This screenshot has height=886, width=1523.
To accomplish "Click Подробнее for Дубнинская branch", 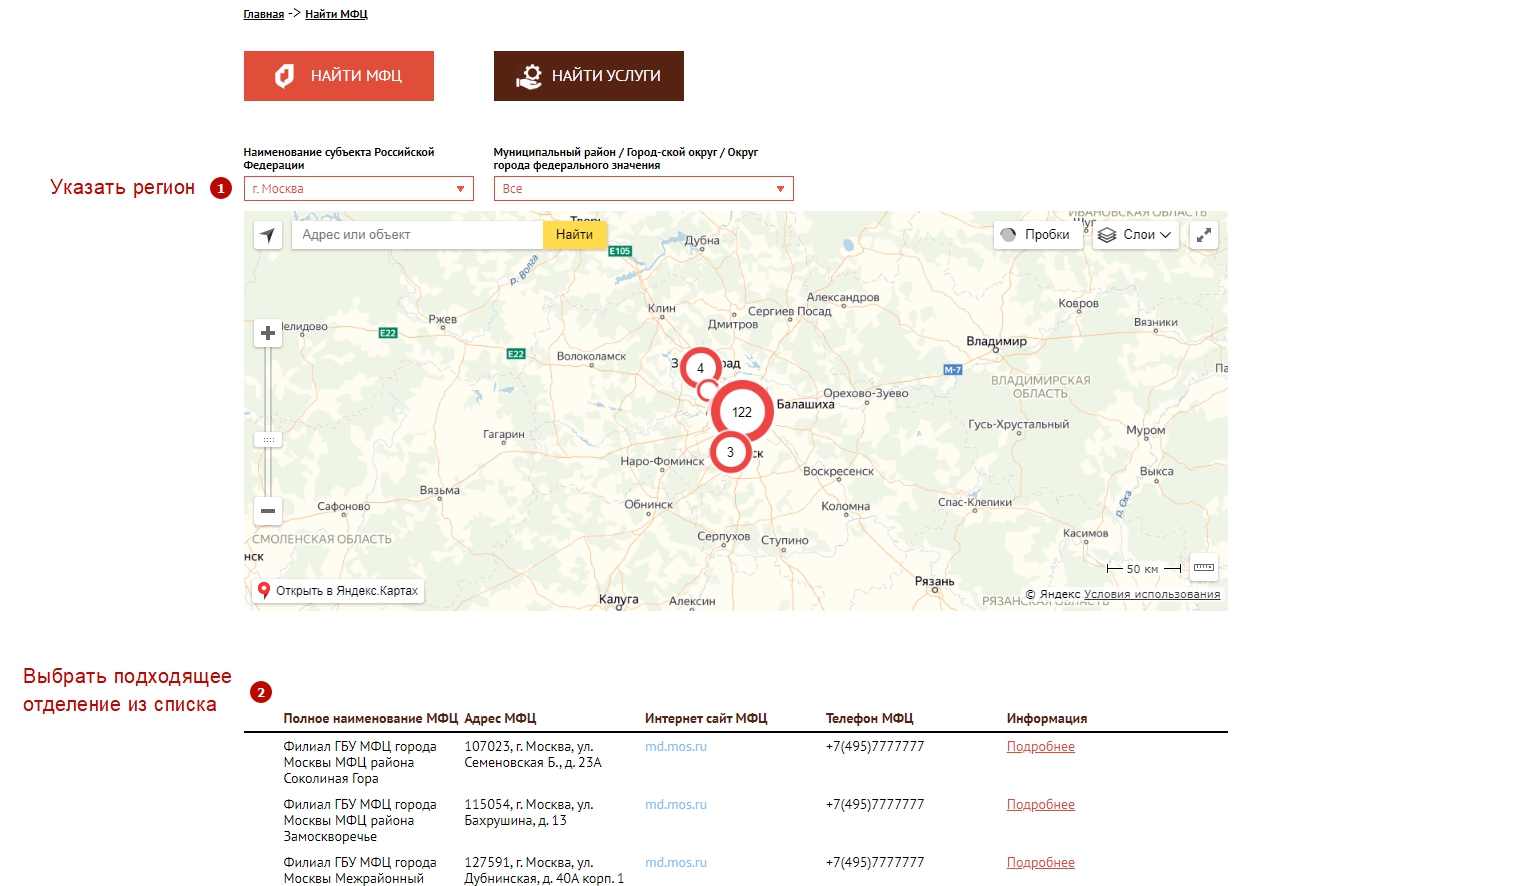I will pos(1041,863).
